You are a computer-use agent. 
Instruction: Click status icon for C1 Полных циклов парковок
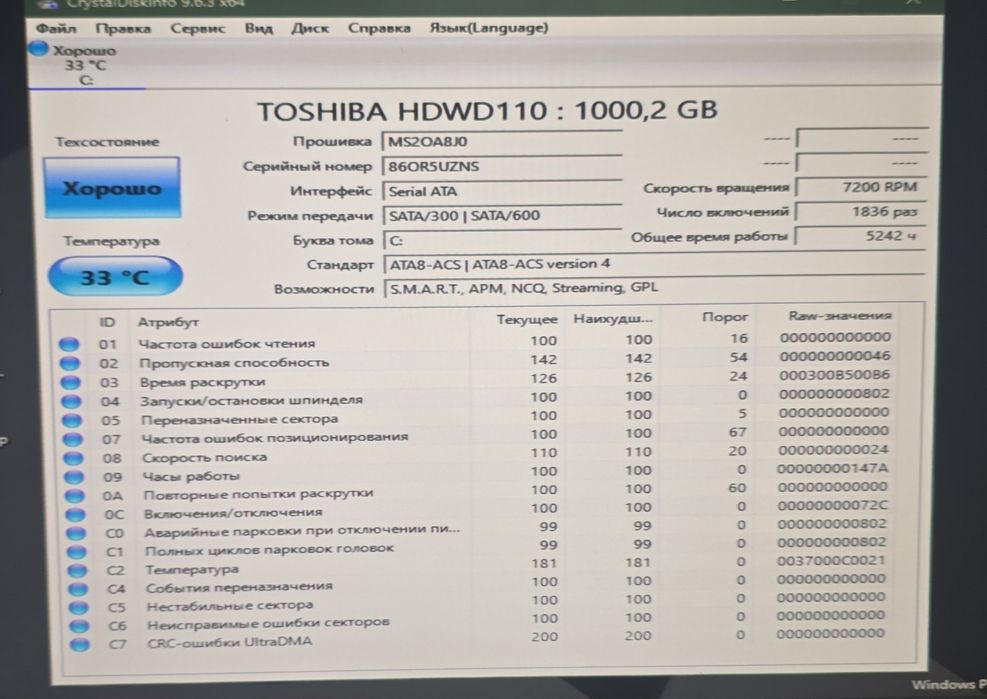(76, 552)
